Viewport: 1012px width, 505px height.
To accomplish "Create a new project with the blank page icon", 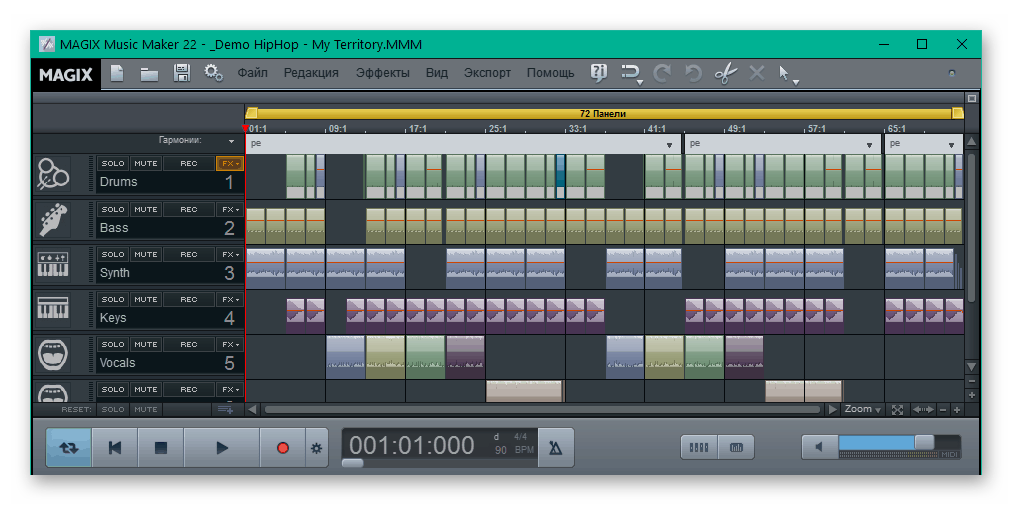I will pos(117,73).
